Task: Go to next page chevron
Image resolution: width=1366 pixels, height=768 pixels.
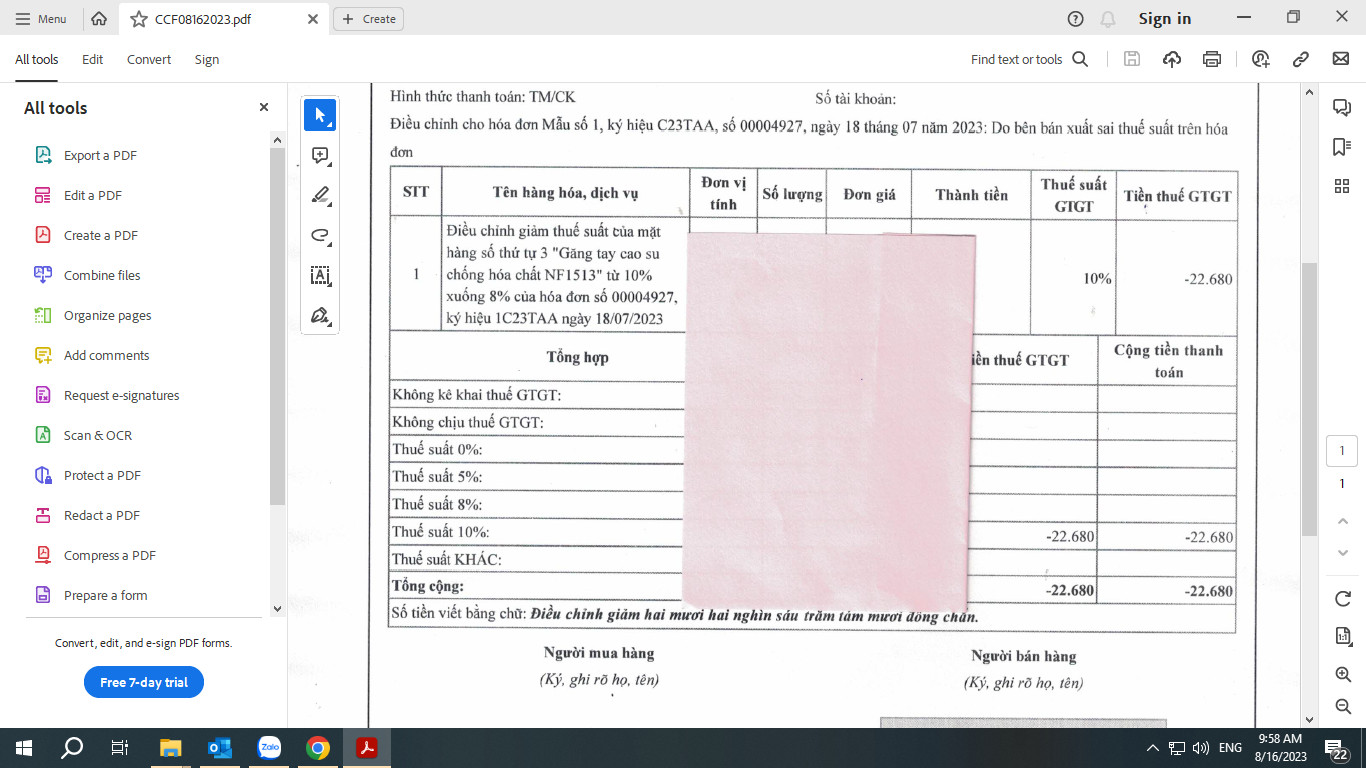Action: coord(1342,553)
